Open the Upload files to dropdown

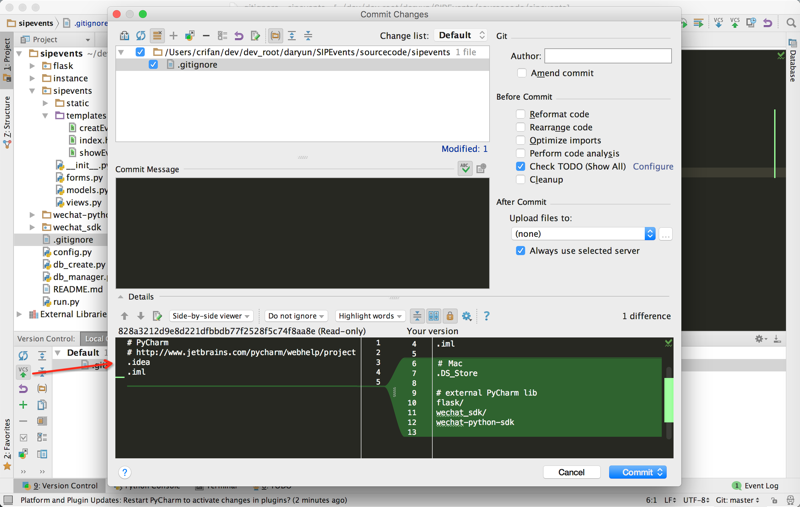583,234
